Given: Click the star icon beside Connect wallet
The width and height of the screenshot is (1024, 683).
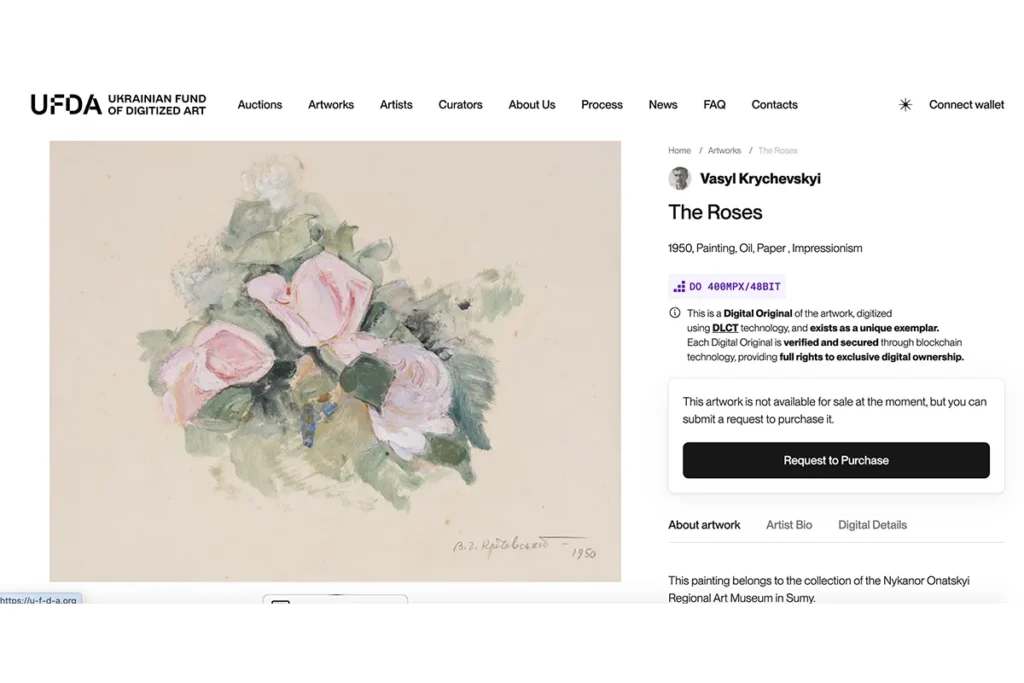Looking at the screenshot, I should point(905,105).
